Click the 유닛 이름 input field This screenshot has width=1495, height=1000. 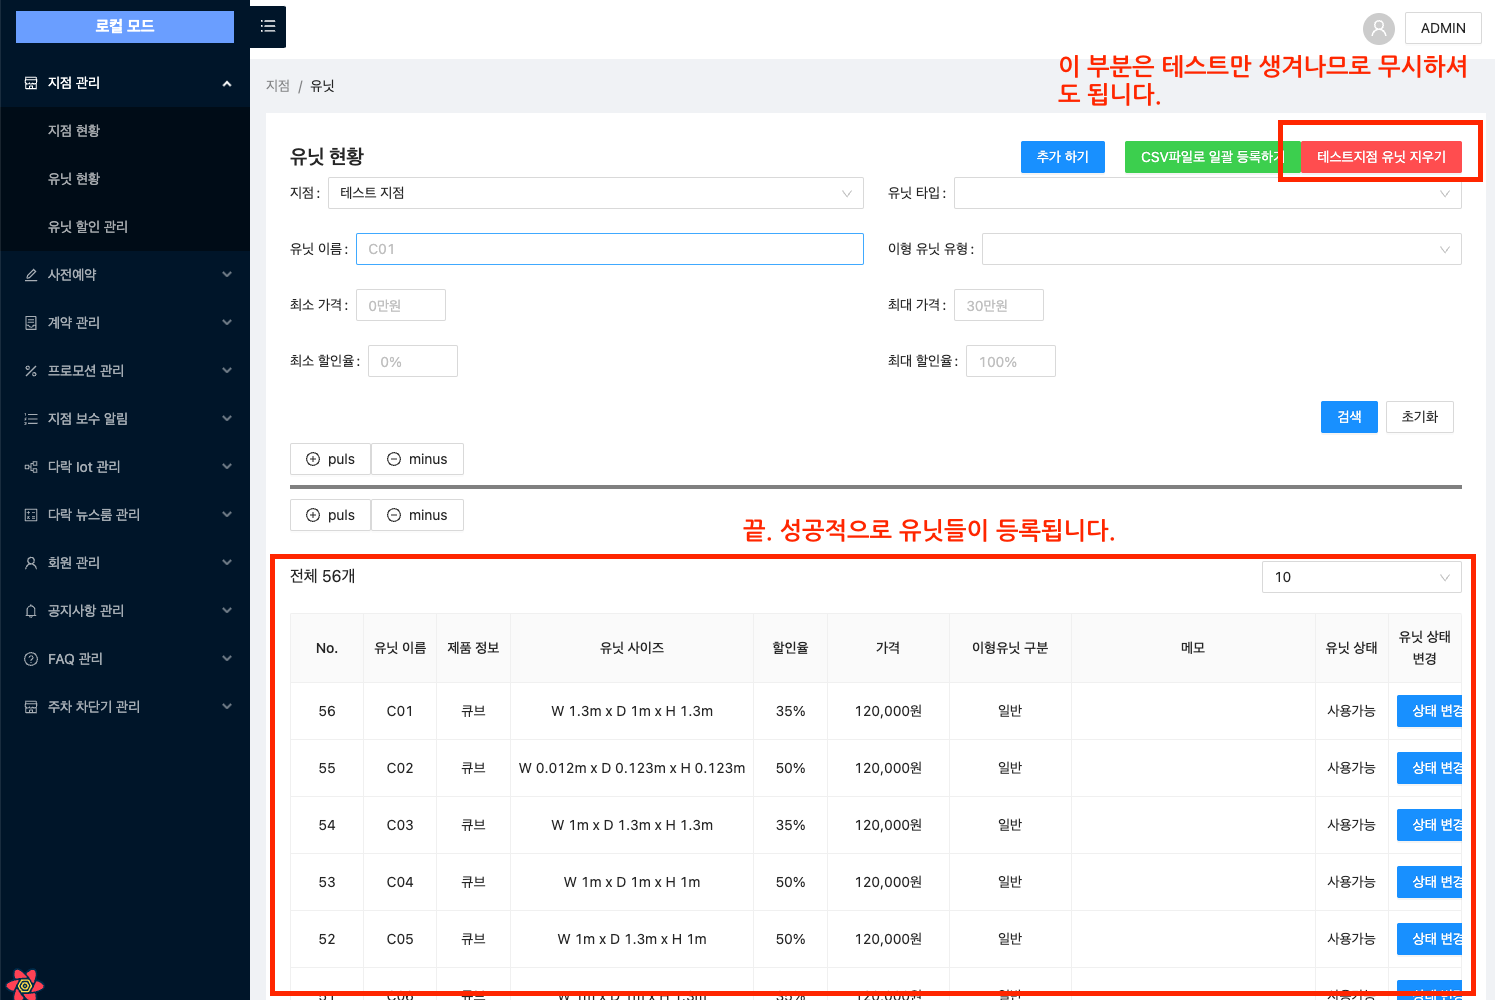point(609,249)
